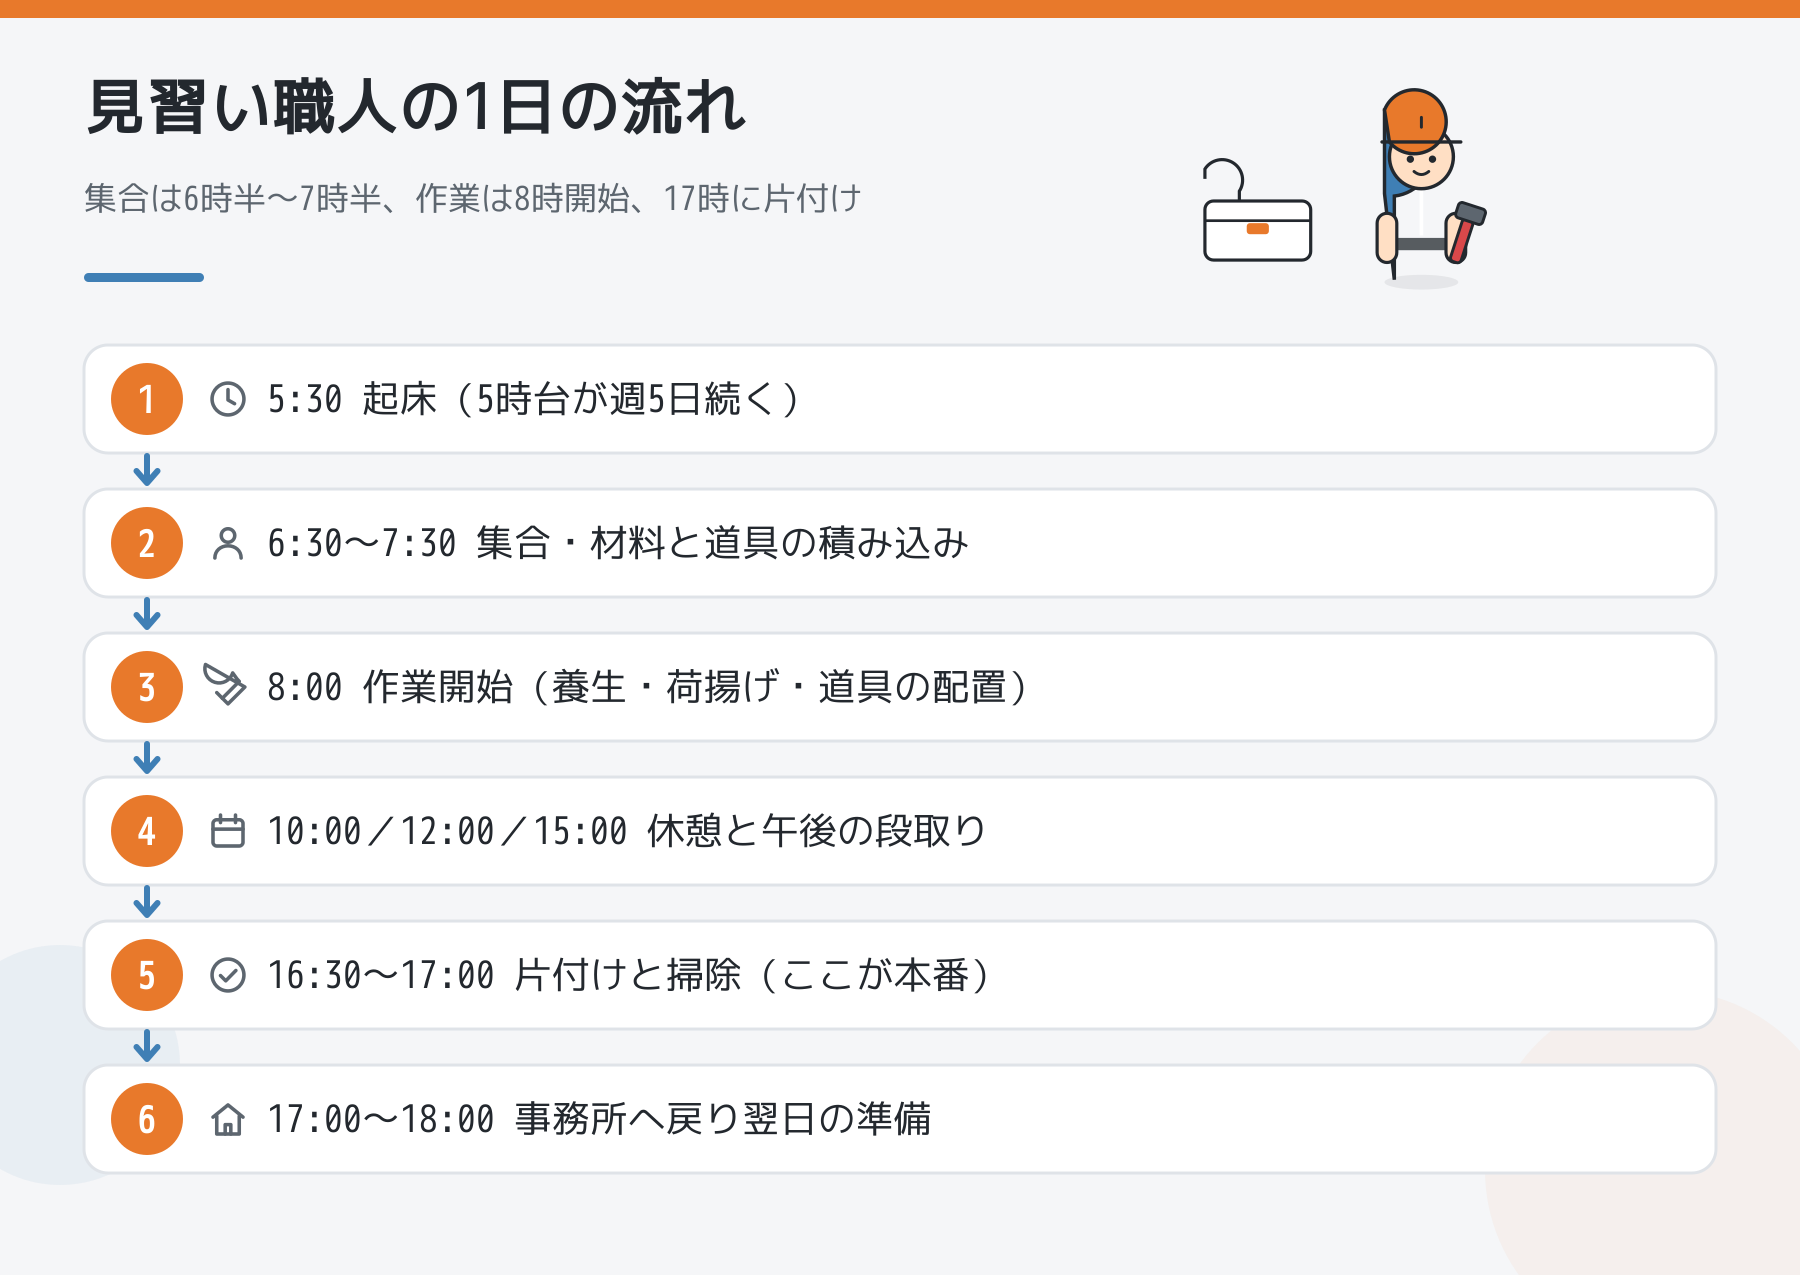This screenshot has width=1800, height=1275.
Task: Click the tool icon beside 8:00 作業開始
Action: 225,685
